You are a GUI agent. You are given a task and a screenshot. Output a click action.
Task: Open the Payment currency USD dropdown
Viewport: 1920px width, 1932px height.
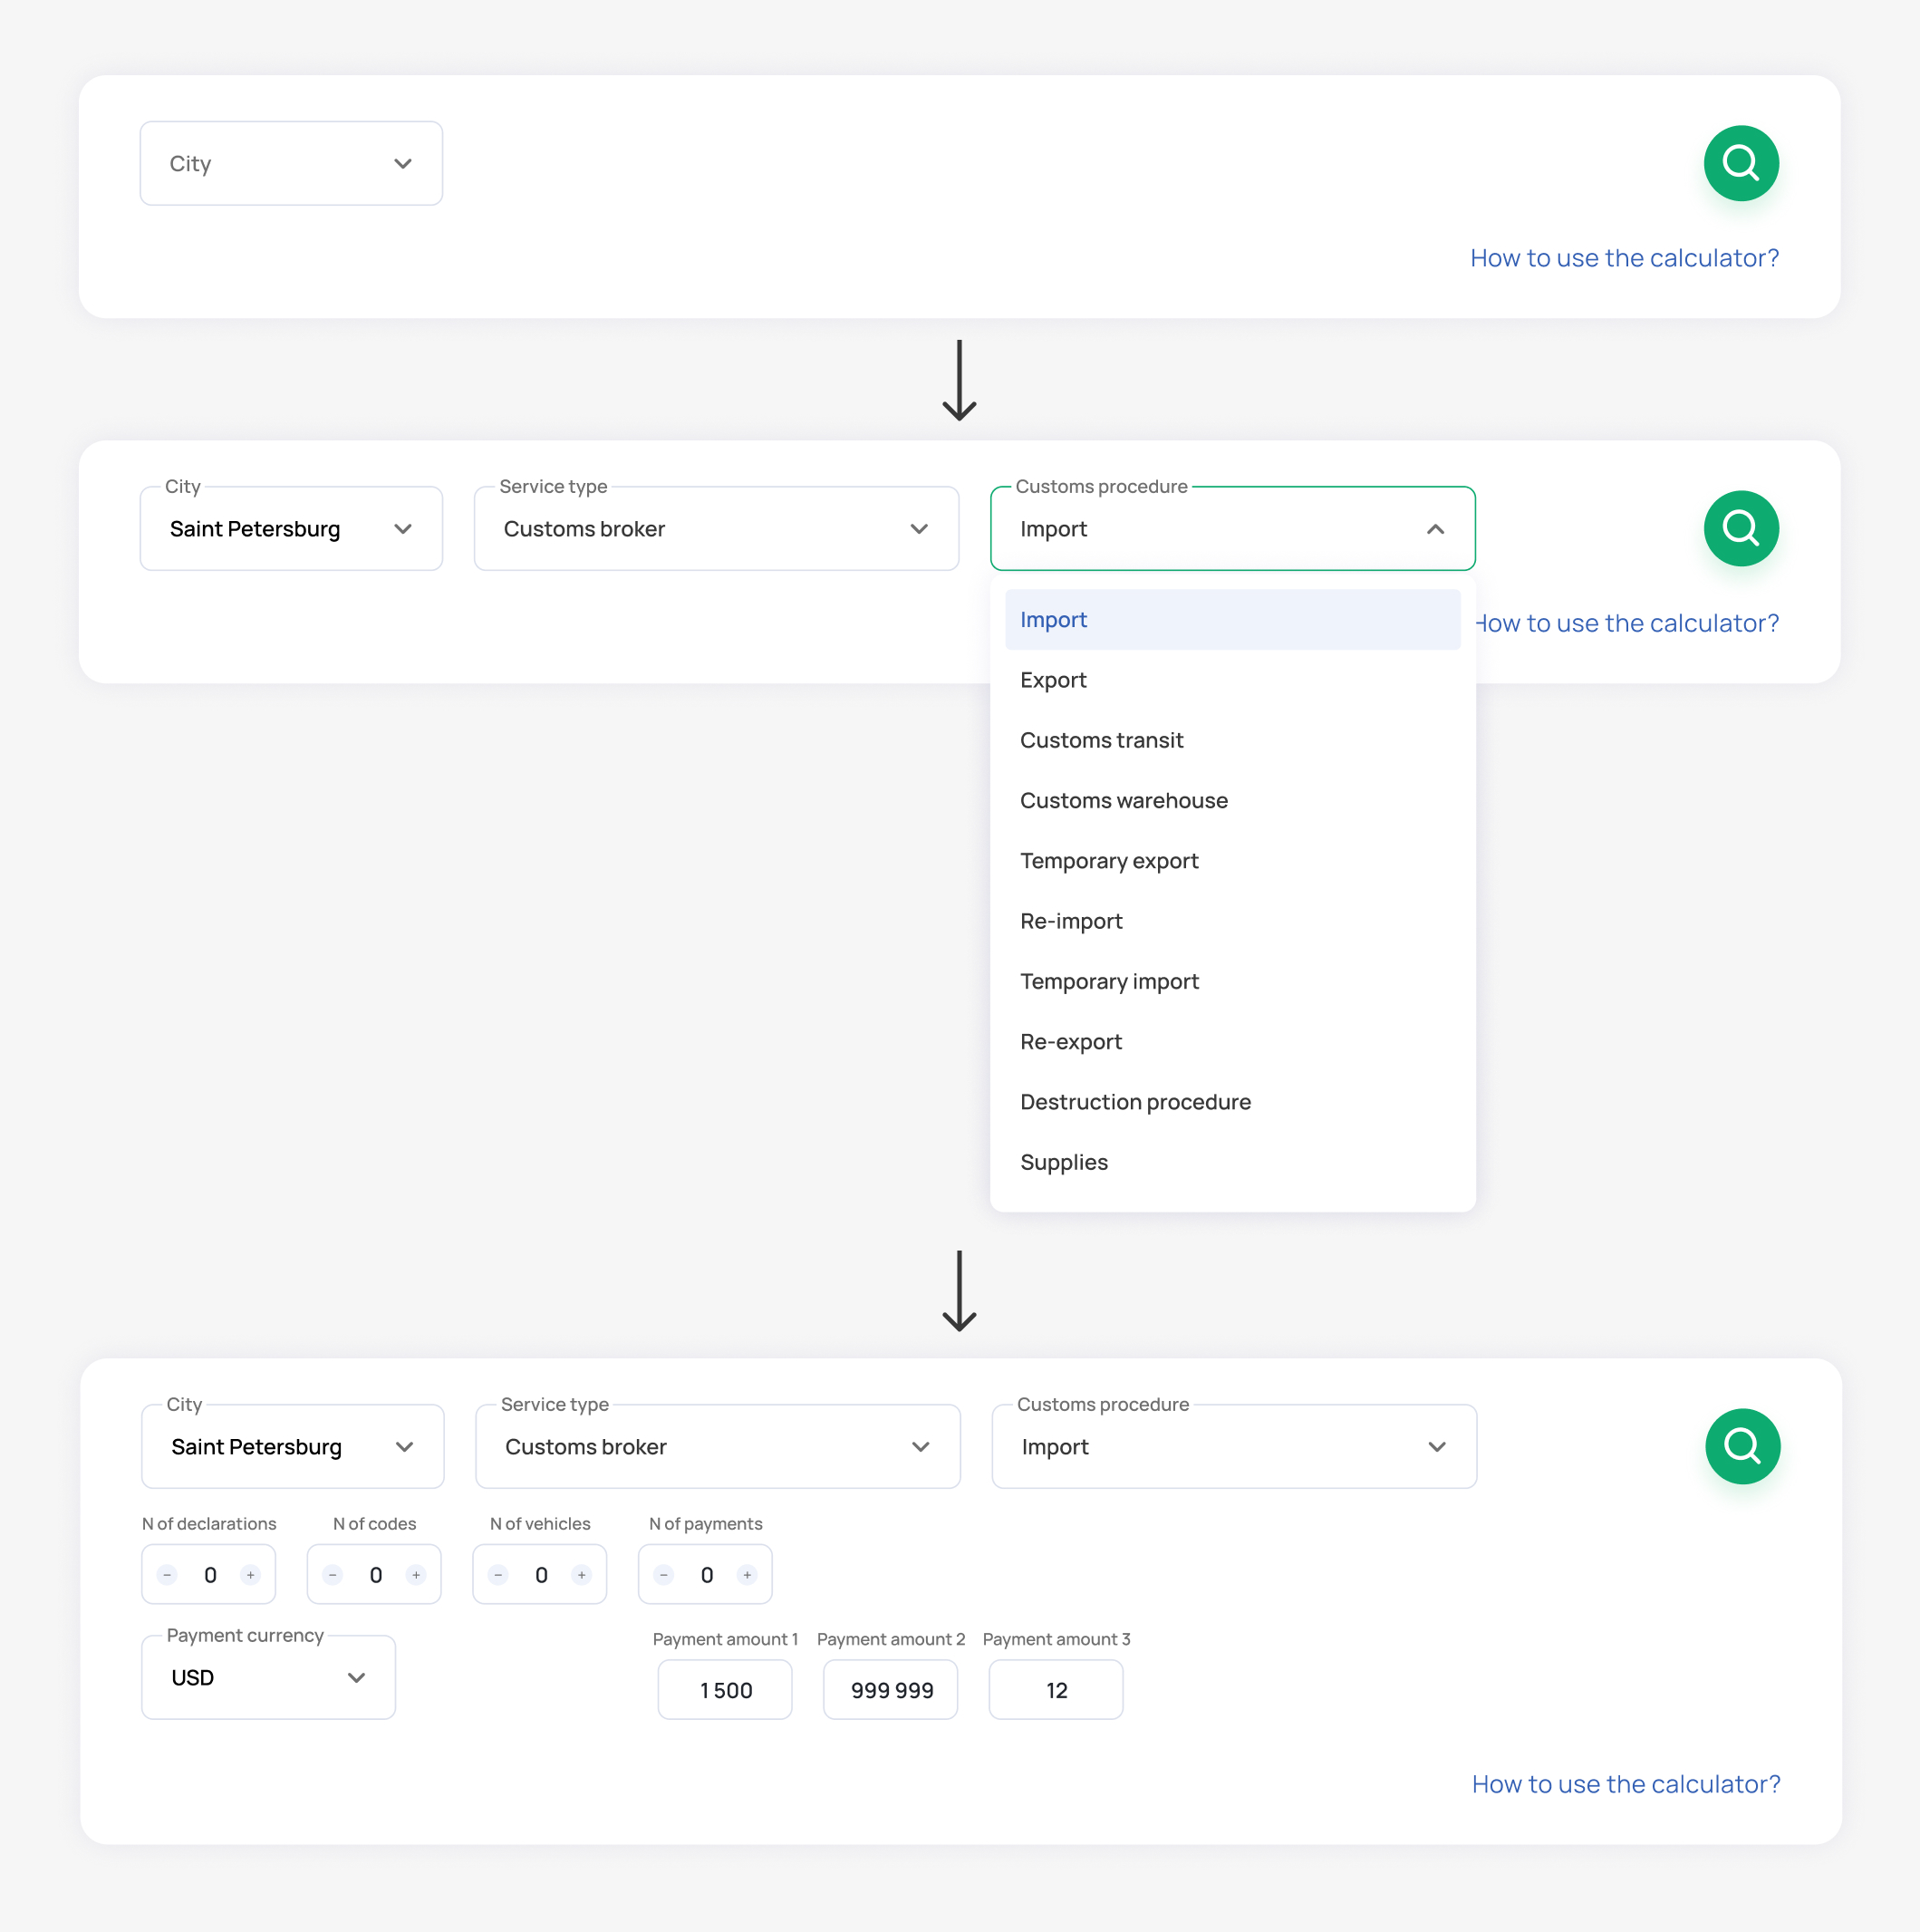point(268,1677)
